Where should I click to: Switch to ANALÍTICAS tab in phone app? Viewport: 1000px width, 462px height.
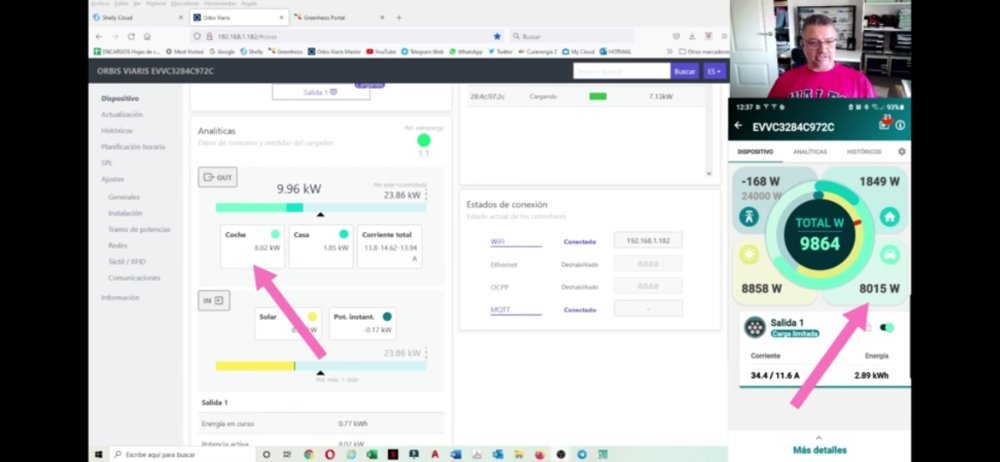810,152
